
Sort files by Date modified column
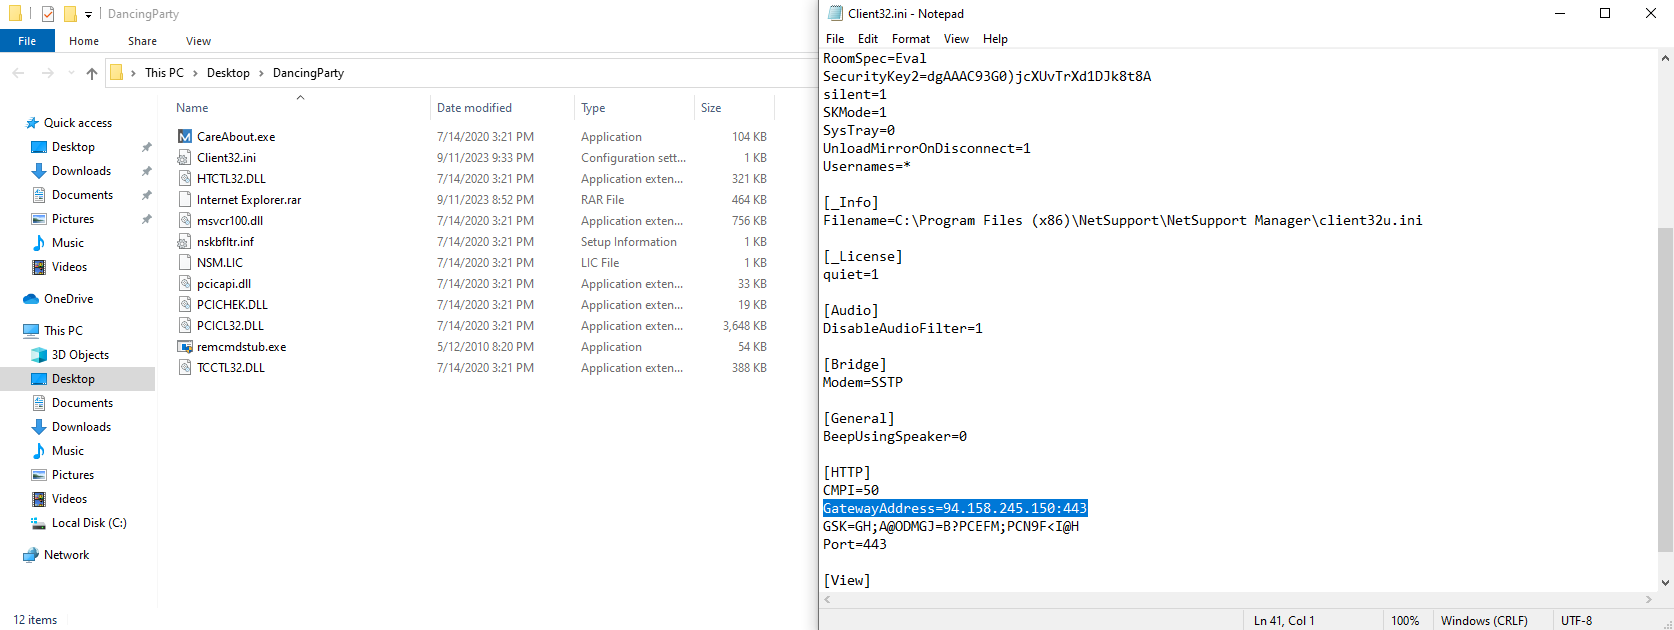(474, 108)
